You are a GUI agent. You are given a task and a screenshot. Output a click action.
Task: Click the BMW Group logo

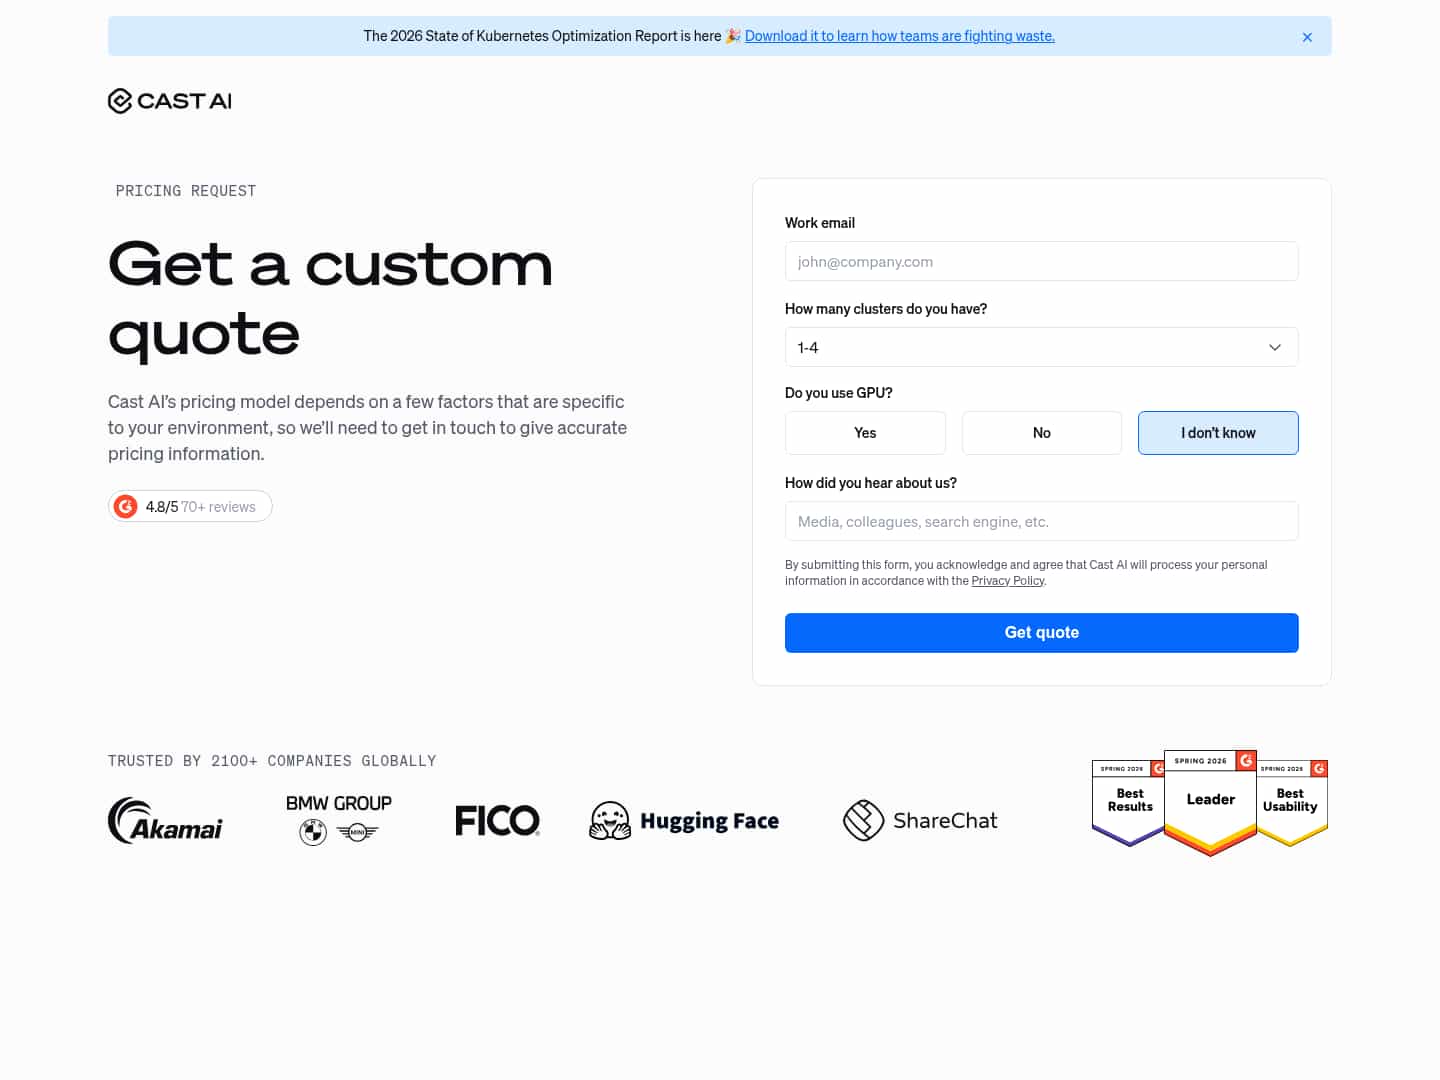click(338, 818)
